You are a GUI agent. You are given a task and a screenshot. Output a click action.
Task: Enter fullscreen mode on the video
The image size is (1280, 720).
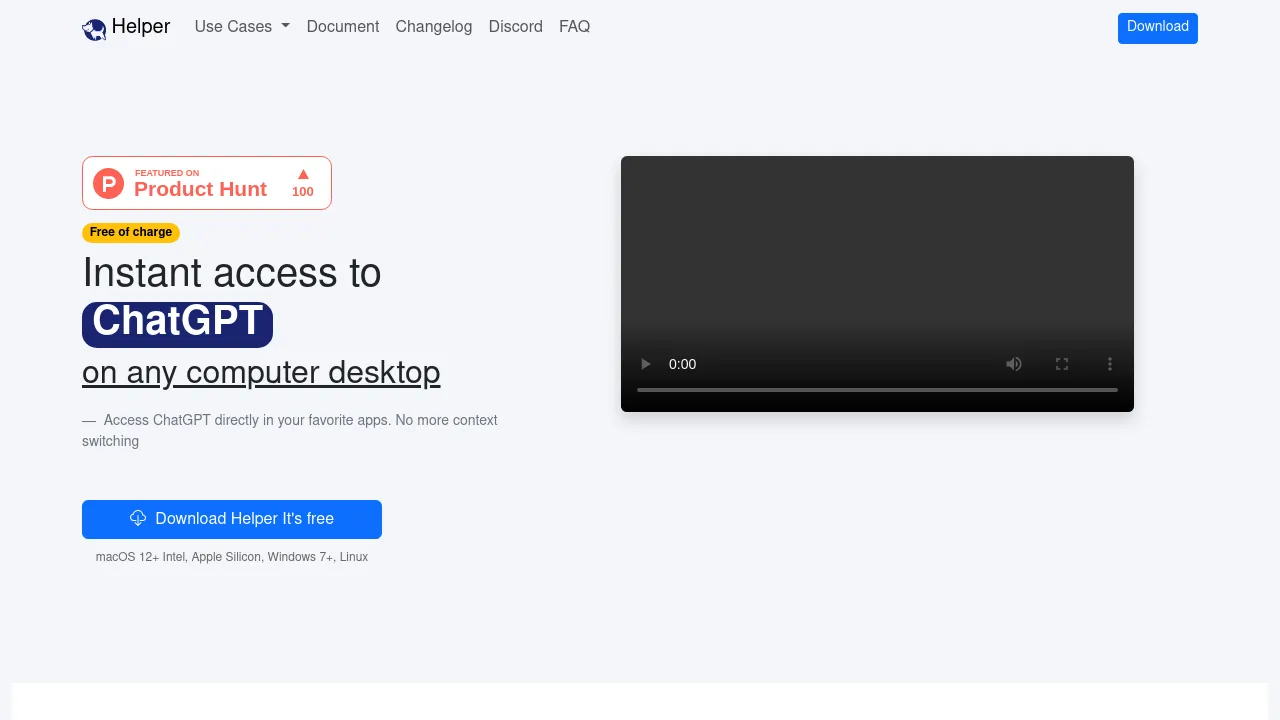pyautogui.click(x=1062, y=364)
